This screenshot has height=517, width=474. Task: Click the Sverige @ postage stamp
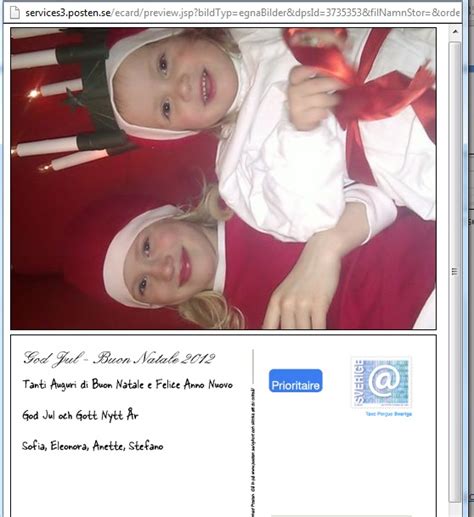click(381, 382)
